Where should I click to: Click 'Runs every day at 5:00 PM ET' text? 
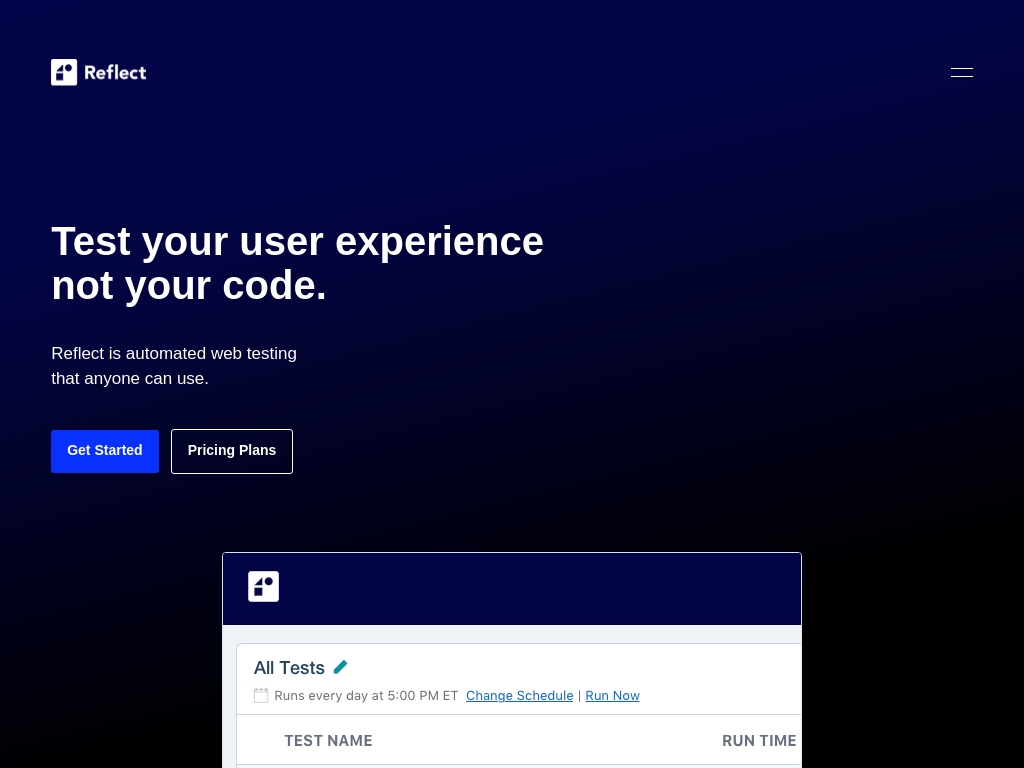click(366, 696)
